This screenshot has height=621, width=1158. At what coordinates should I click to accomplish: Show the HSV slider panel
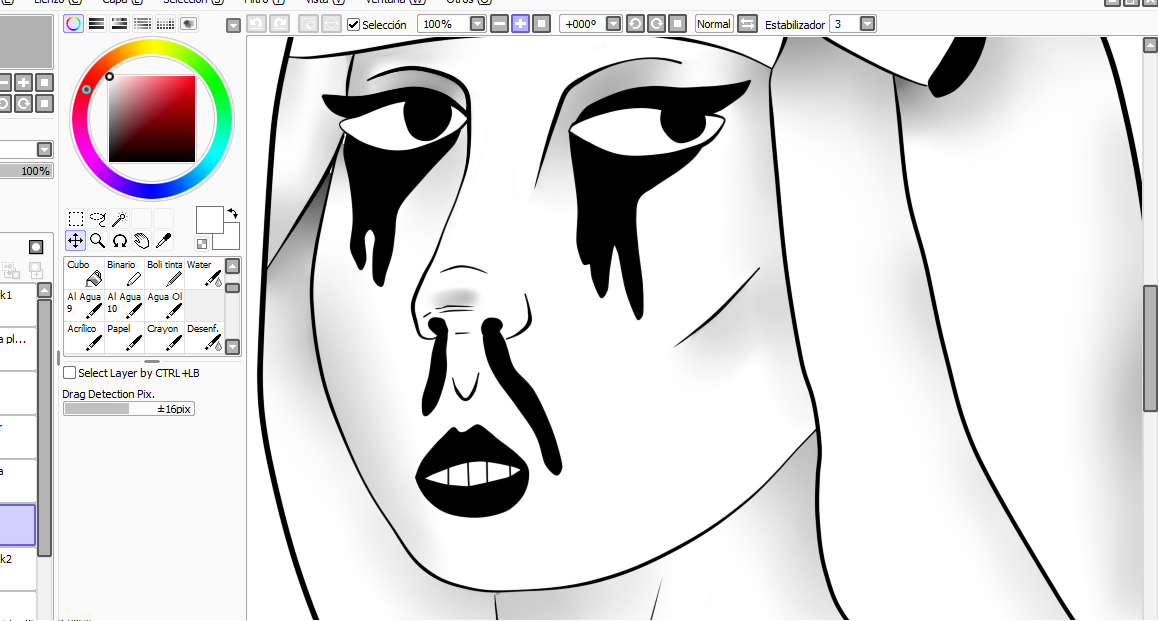[119, 24]
